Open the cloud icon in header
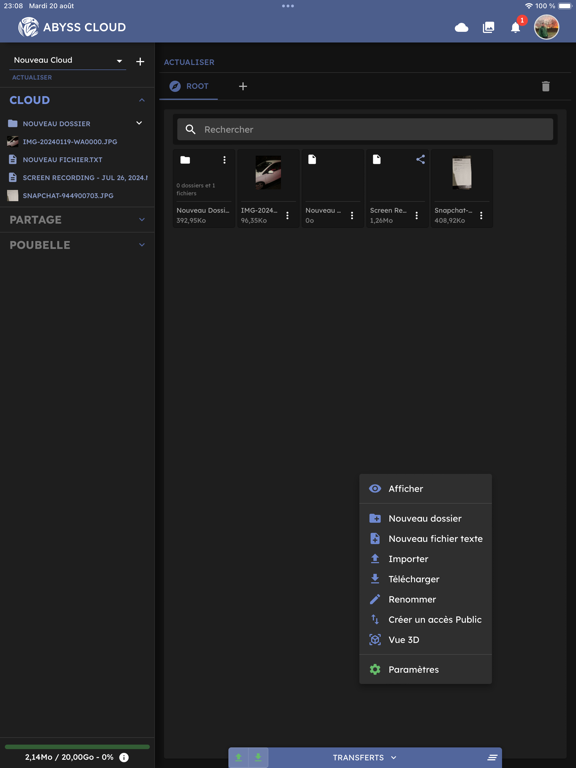This screenshot has height=768, width=576. pos(461,27)
